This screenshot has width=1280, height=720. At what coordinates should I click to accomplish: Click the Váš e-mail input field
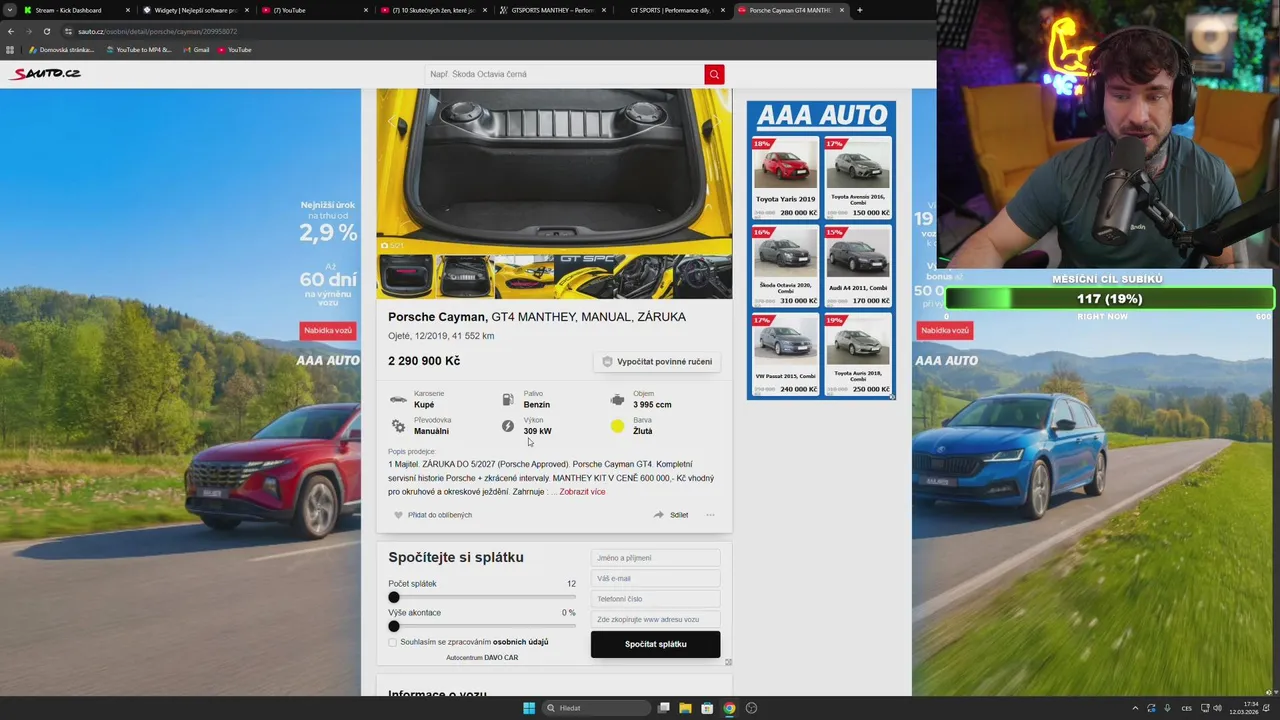click(655, 578)
